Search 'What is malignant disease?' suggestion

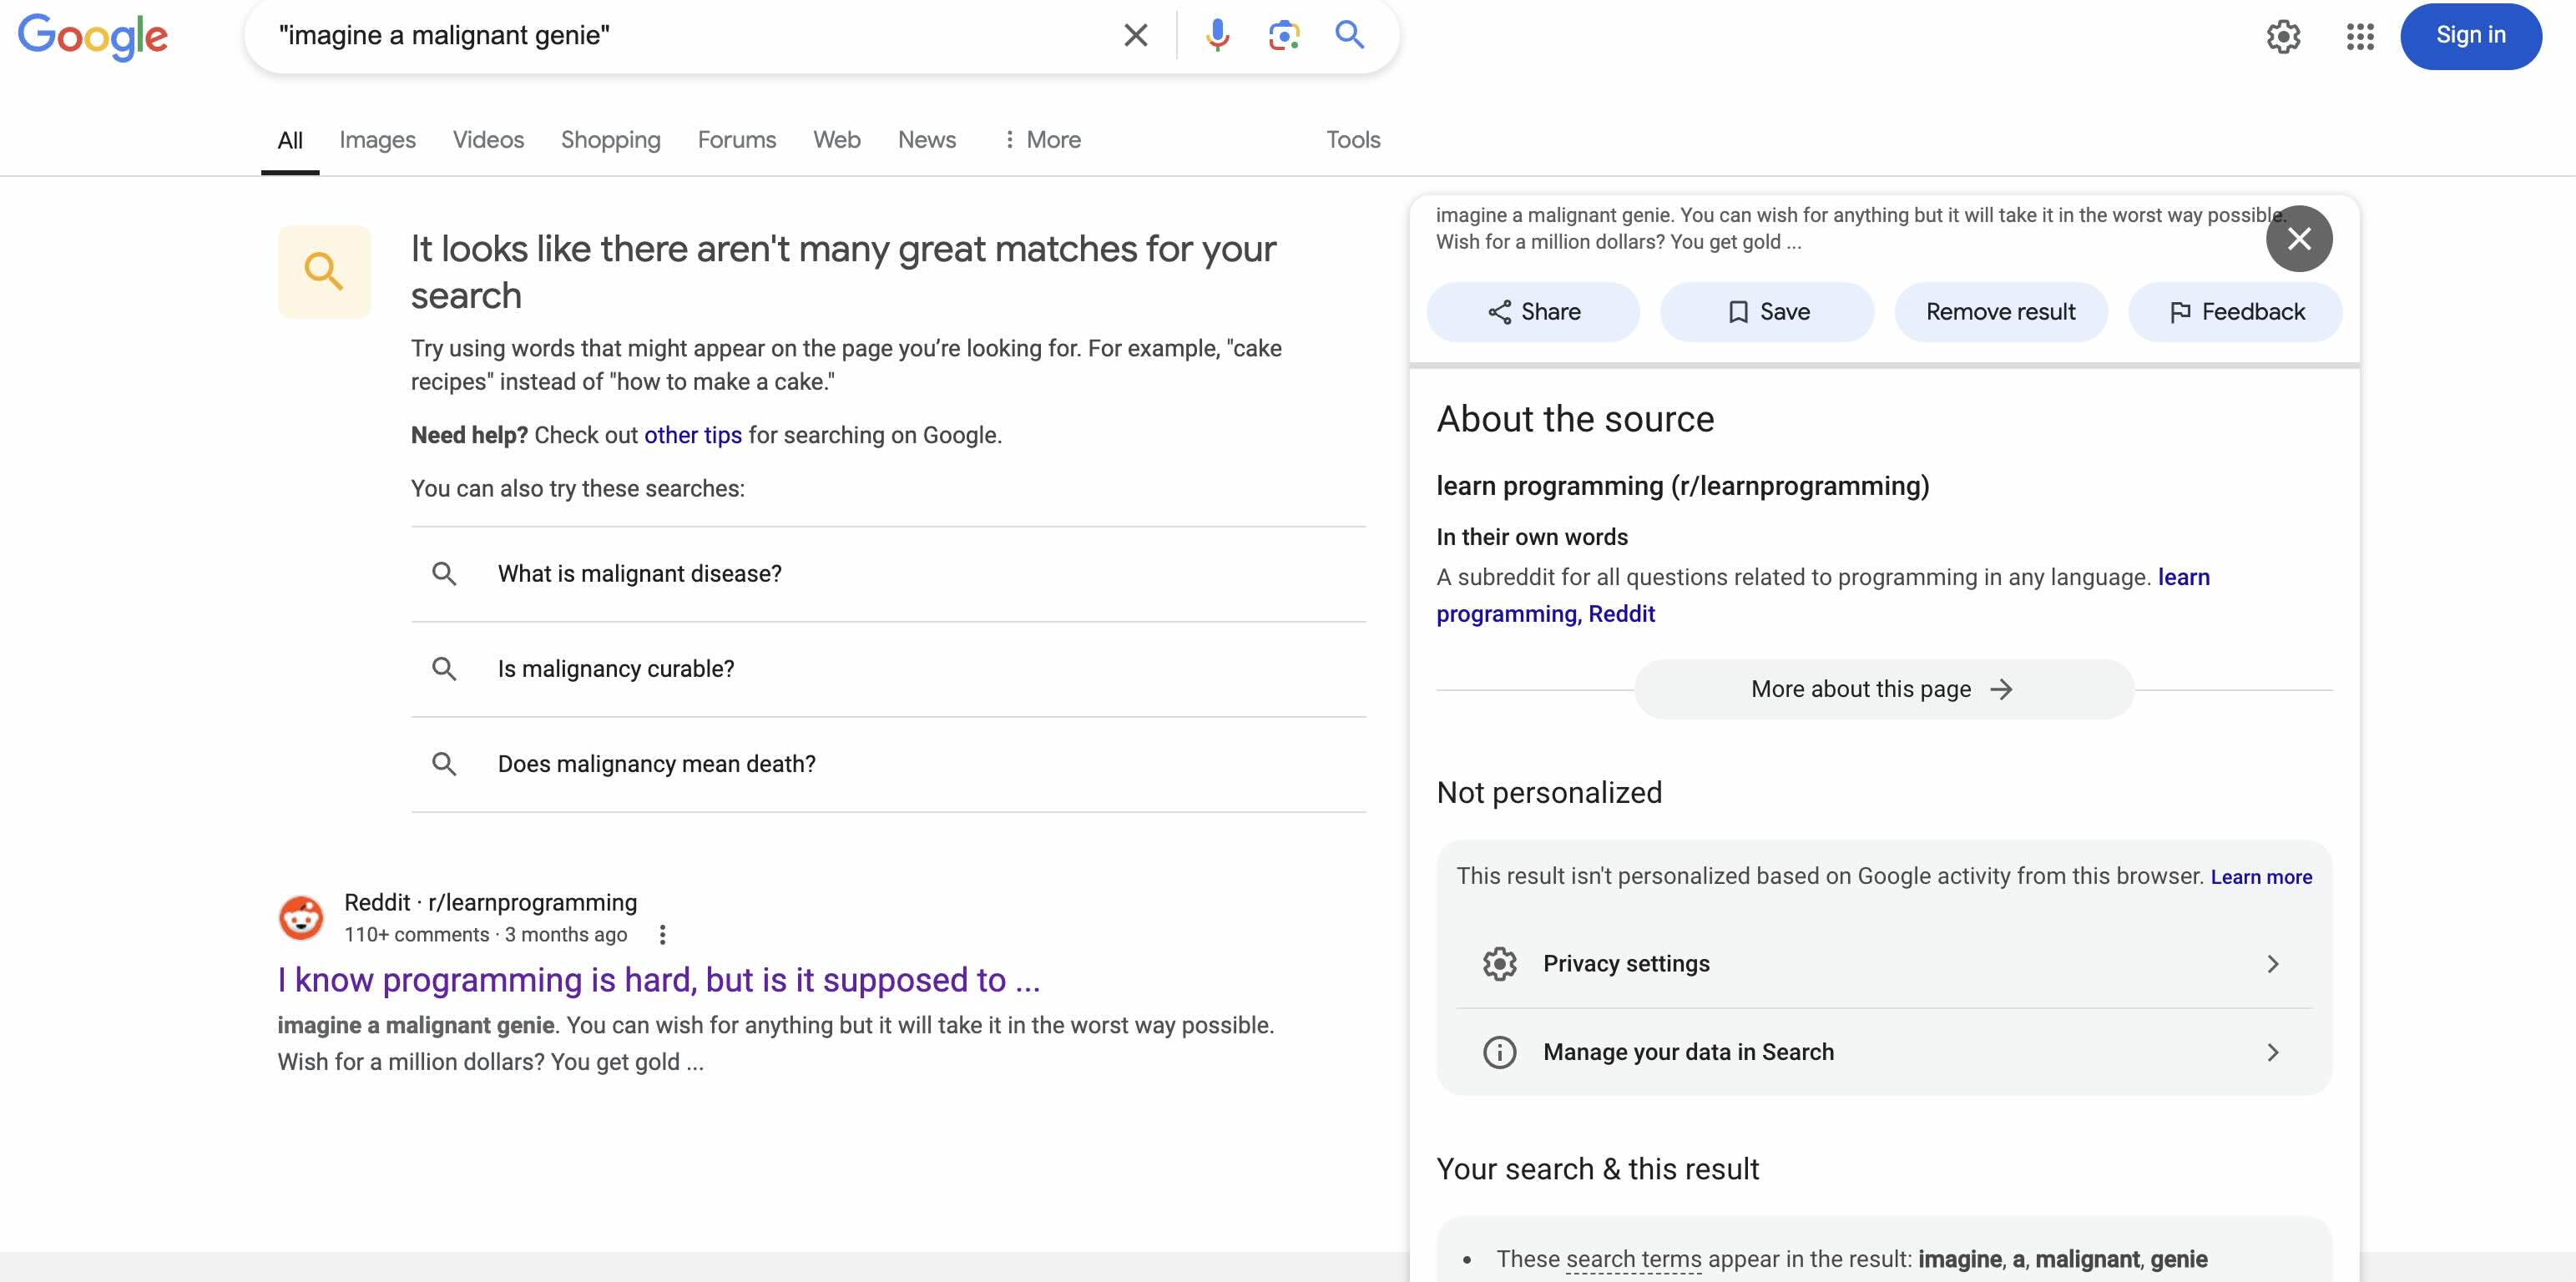click(x=888, y=574)
